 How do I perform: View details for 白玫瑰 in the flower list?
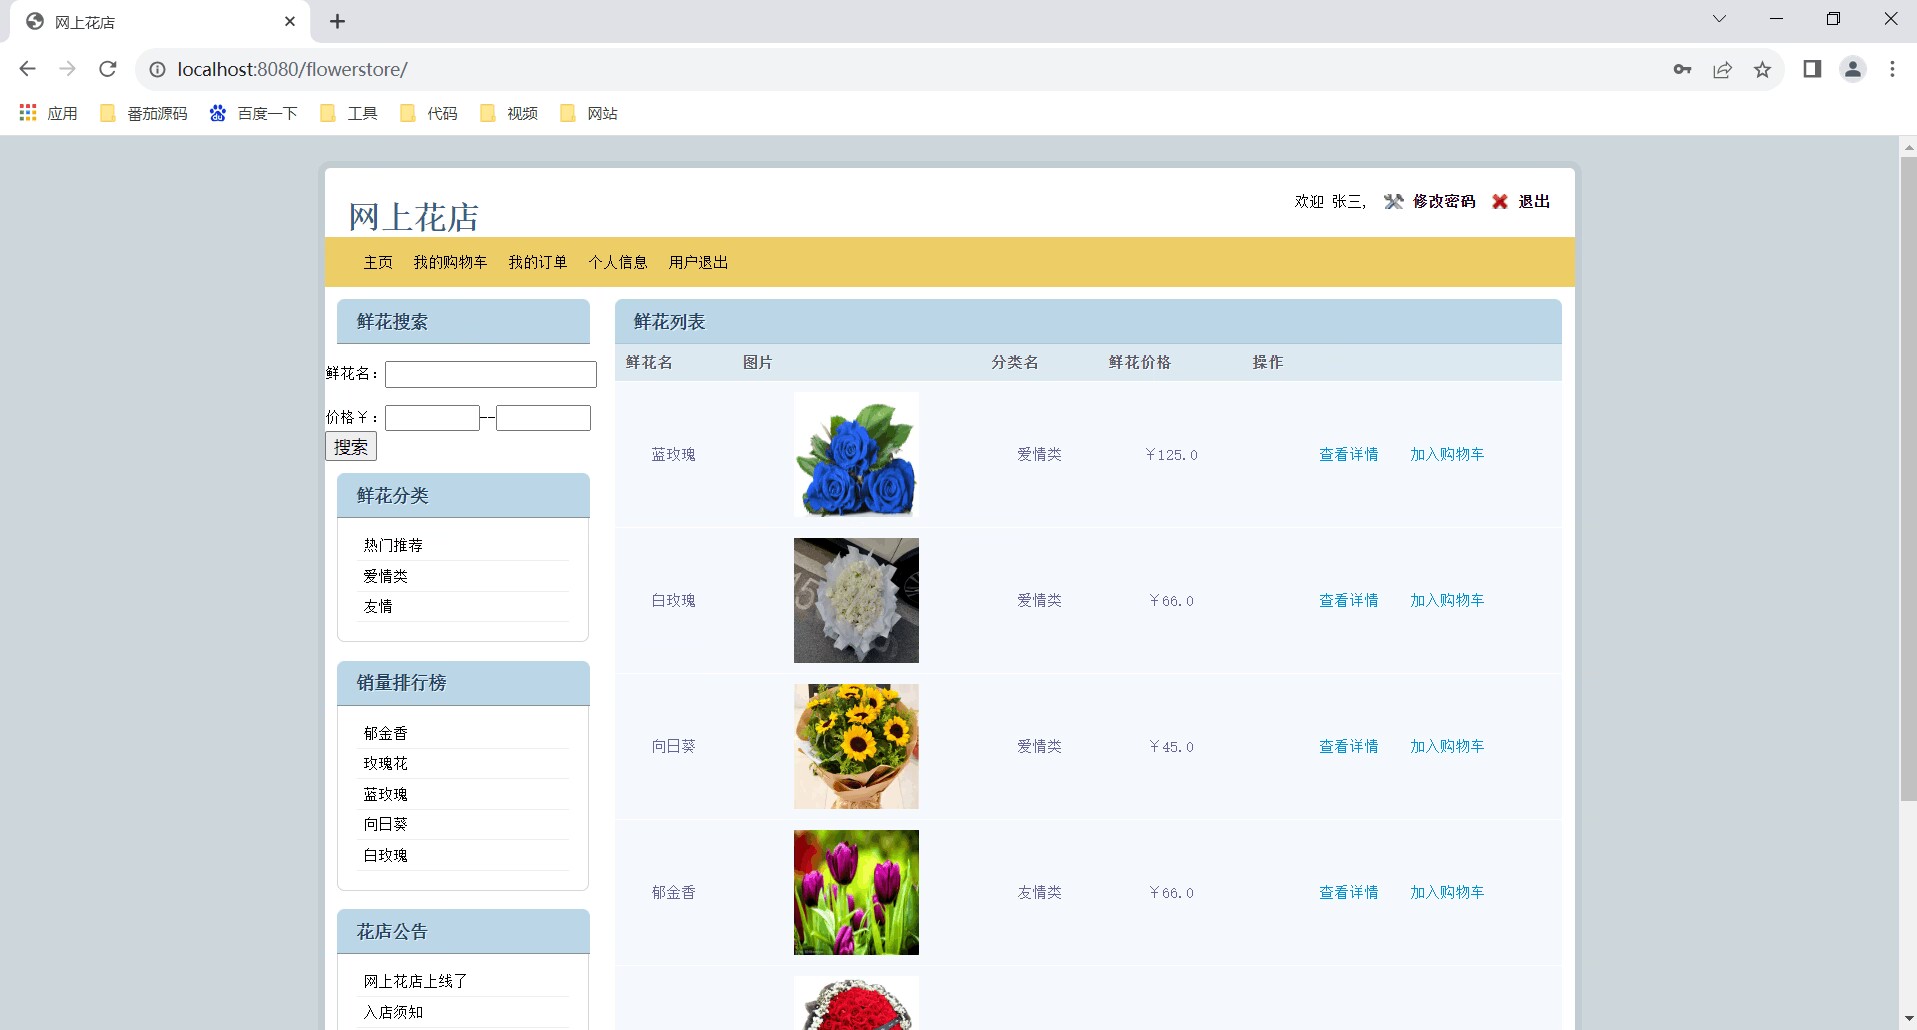[1348, 600]
